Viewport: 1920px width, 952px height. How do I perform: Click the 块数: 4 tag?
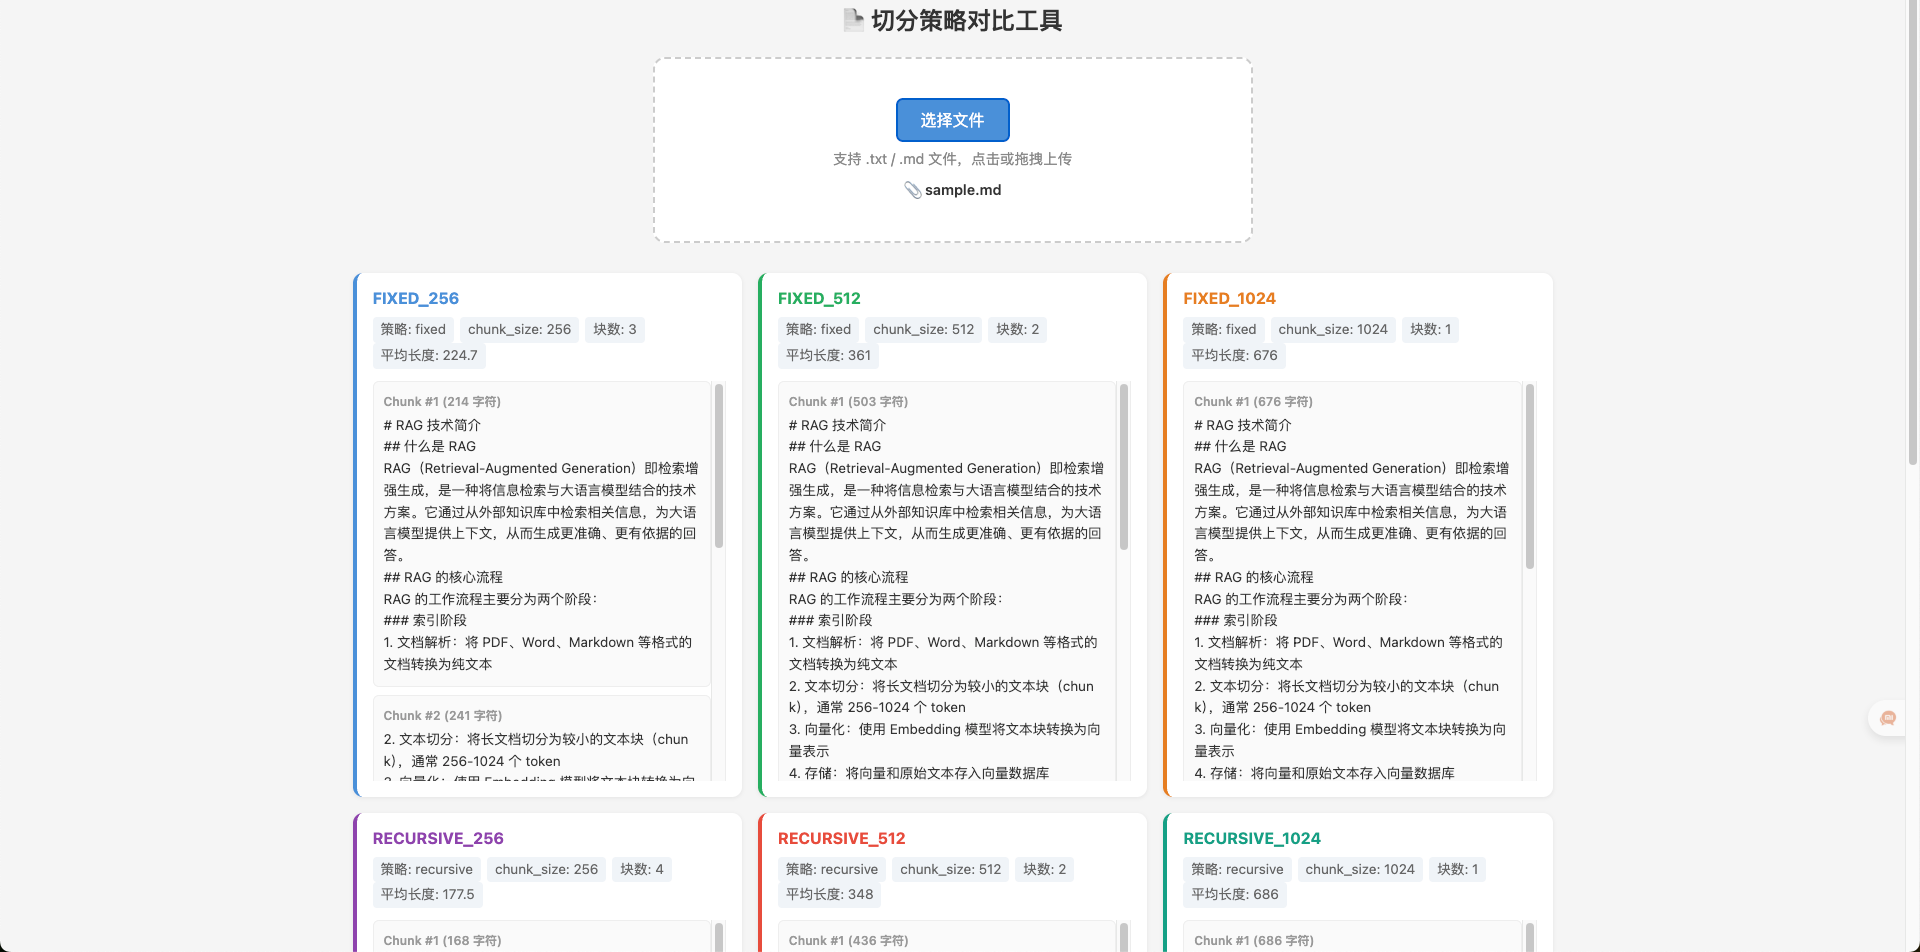(641, 869)
